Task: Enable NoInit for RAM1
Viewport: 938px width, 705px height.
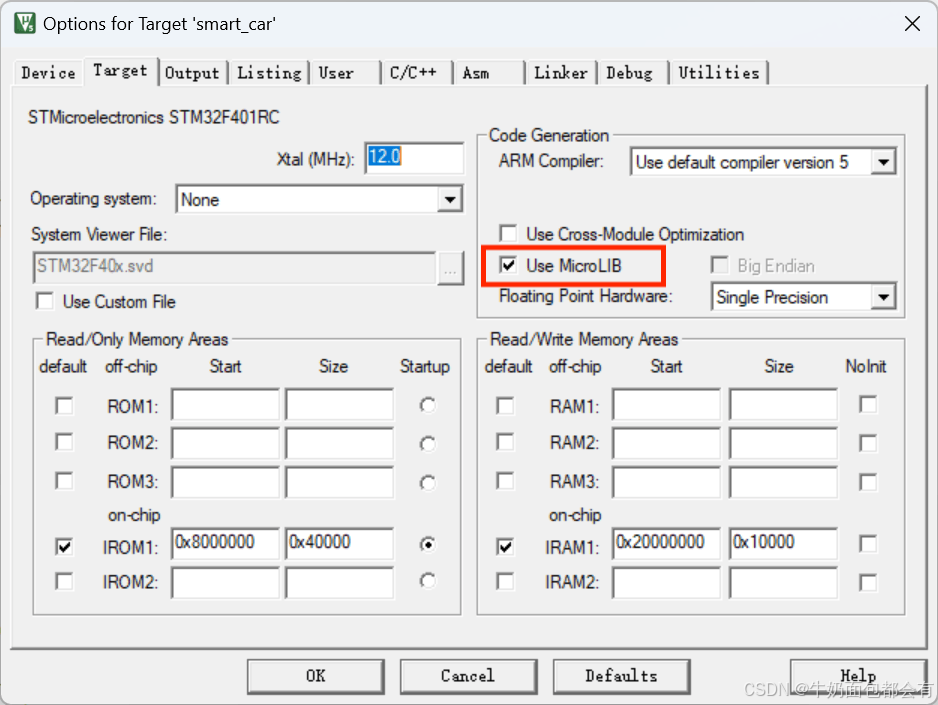Action: 868,405
